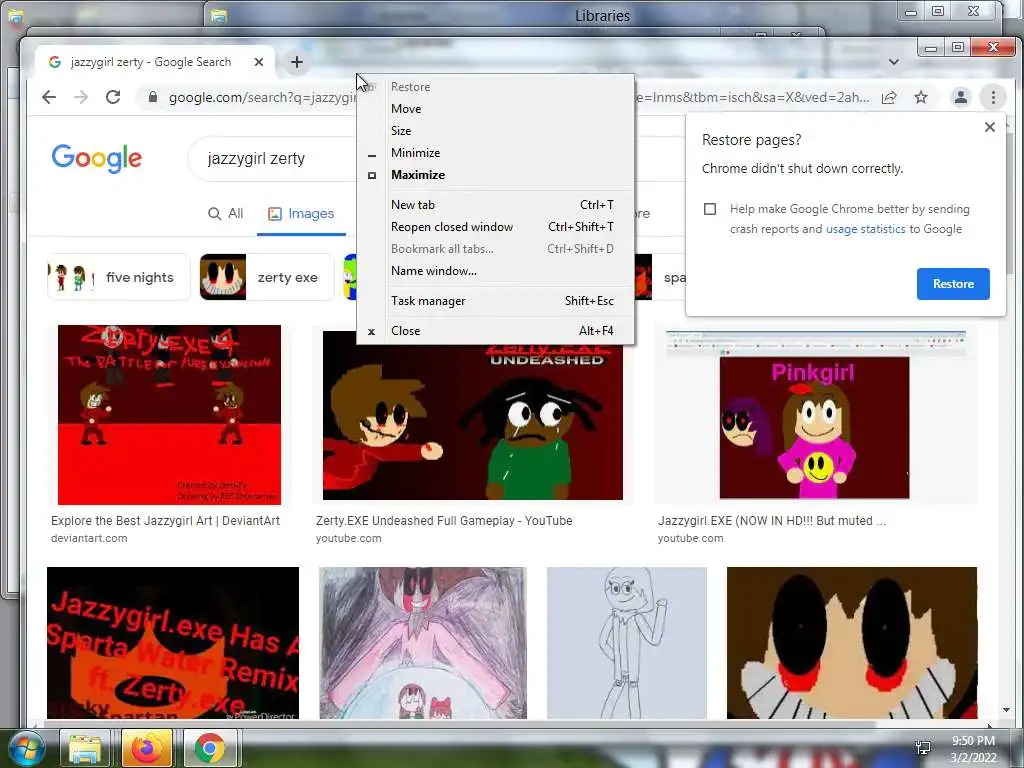Viewport: 1024px width, 768px height.
Task: Open Zerty.EXE Undeashed Full Gameplay link
Action: click(444, 521)
